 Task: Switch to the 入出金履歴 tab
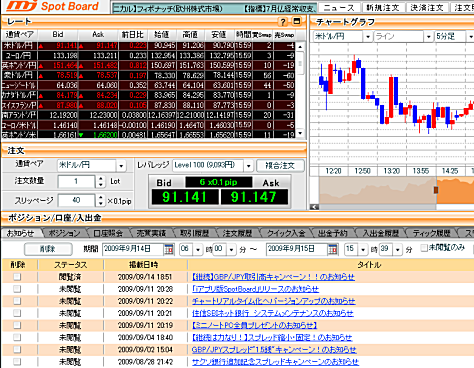380,233
